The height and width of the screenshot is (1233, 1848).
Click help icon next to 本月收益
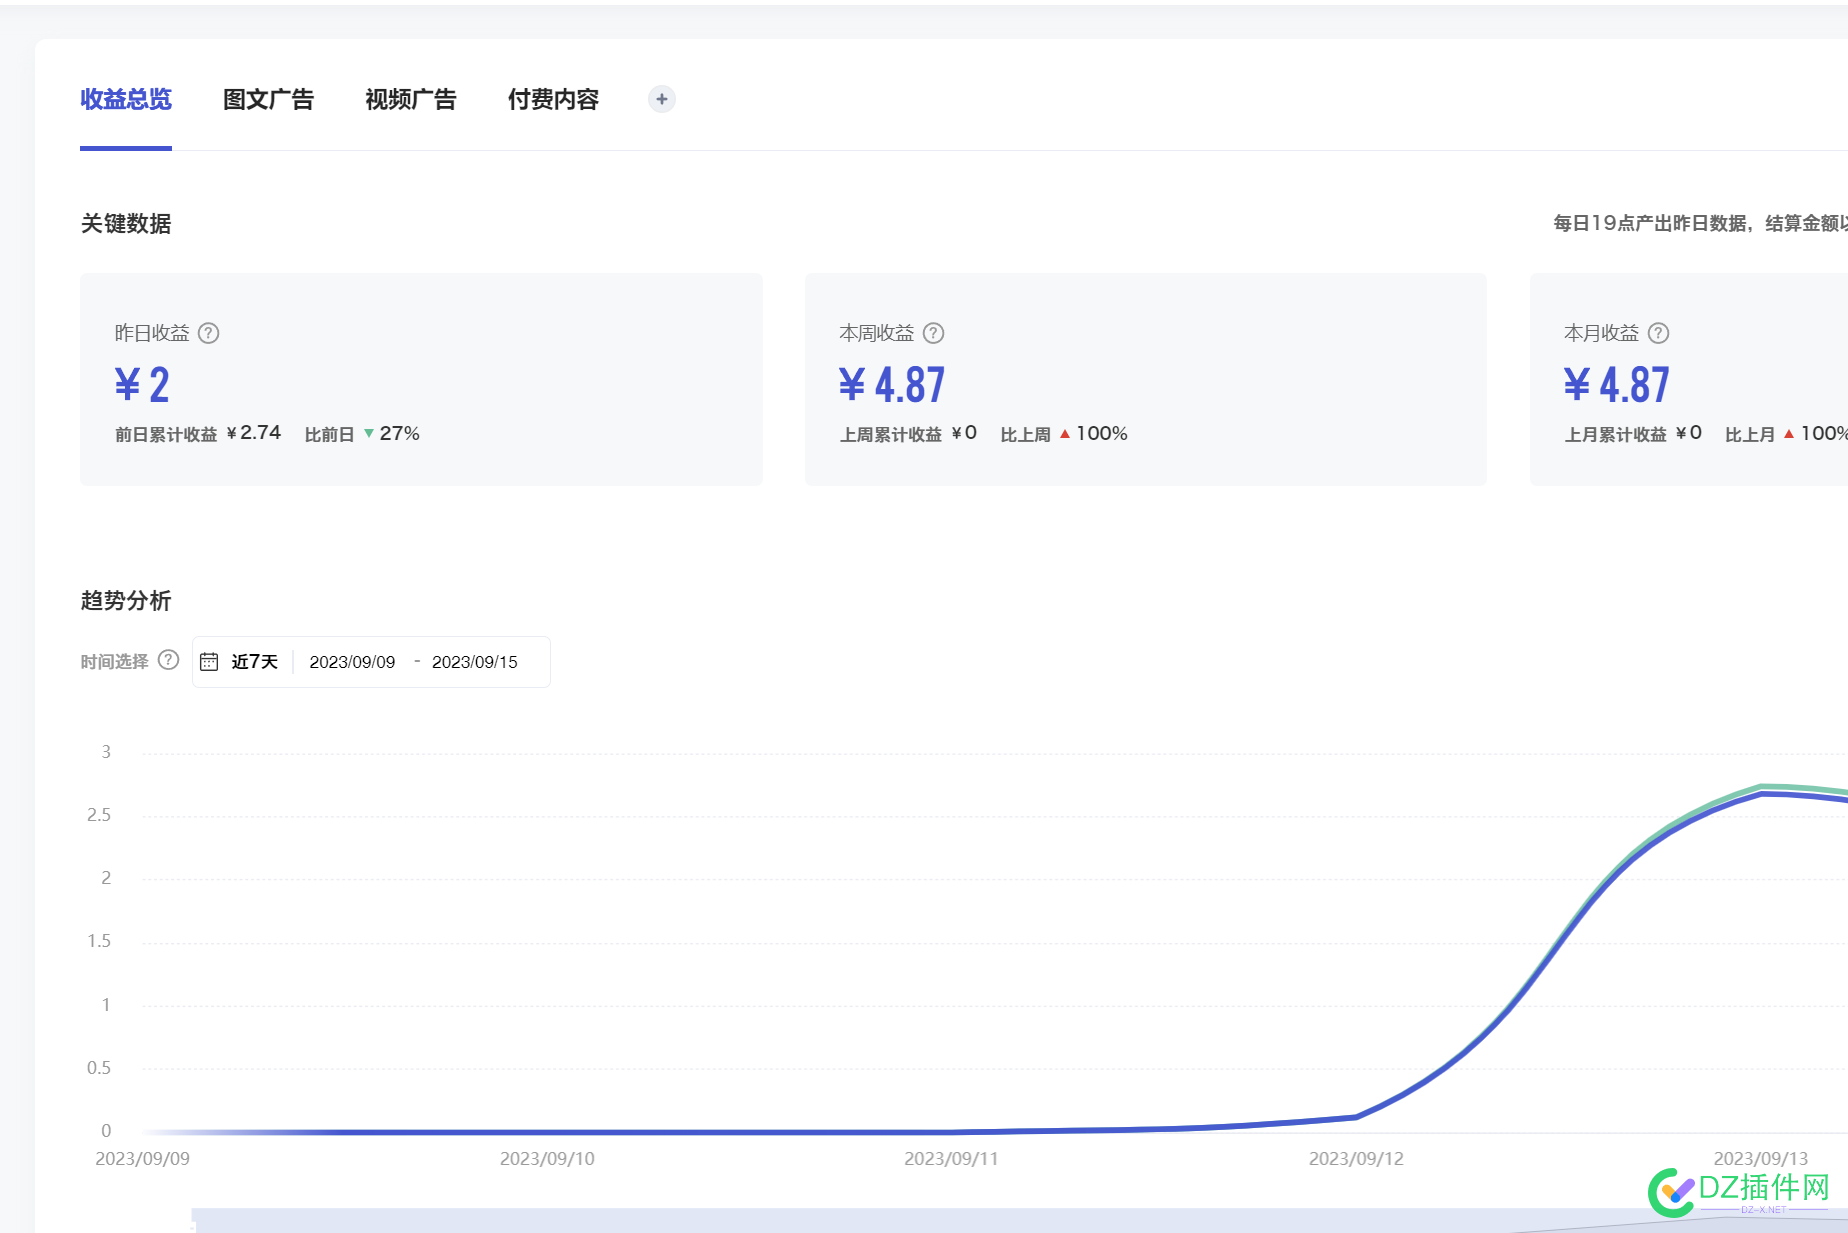click(x=1658, y=333)
